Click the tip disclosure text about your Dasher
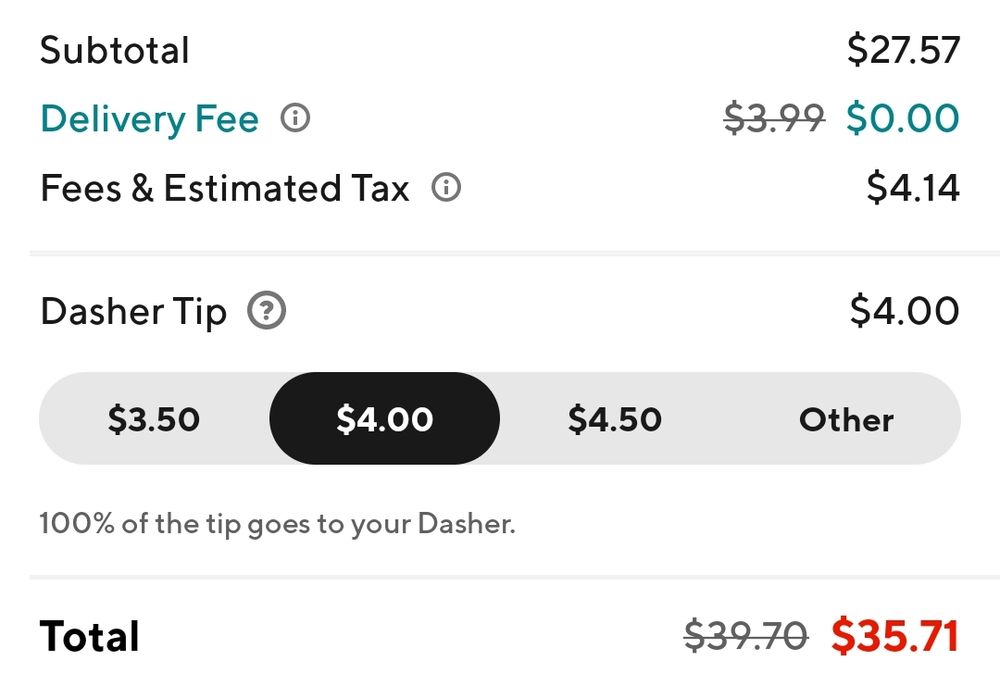The image size is (1000, 684). [277, 522]
